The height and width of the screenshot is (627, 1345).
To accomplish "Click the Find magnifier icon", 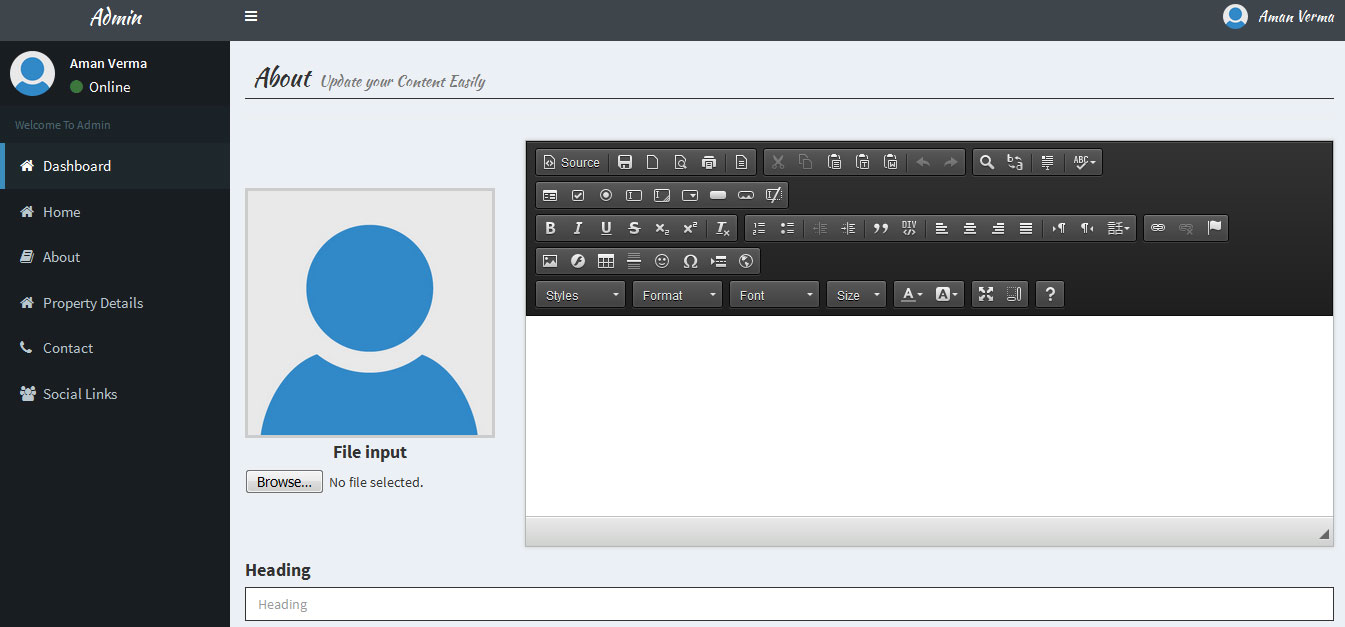I will pyautogui.click(x=987, y=162).
